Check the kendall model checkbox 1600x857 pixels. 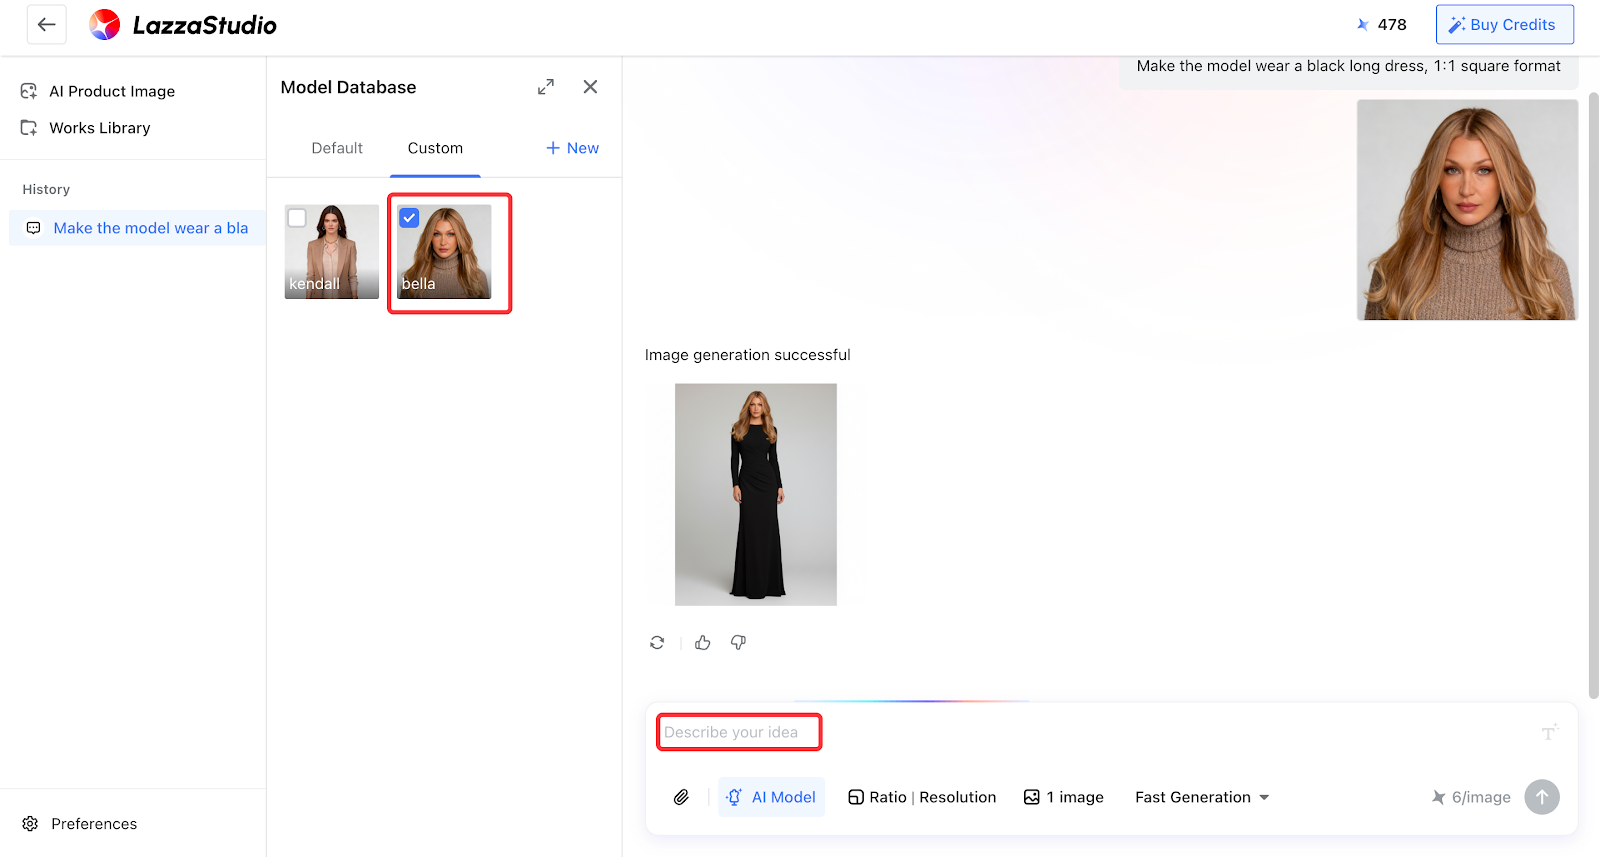297,218
